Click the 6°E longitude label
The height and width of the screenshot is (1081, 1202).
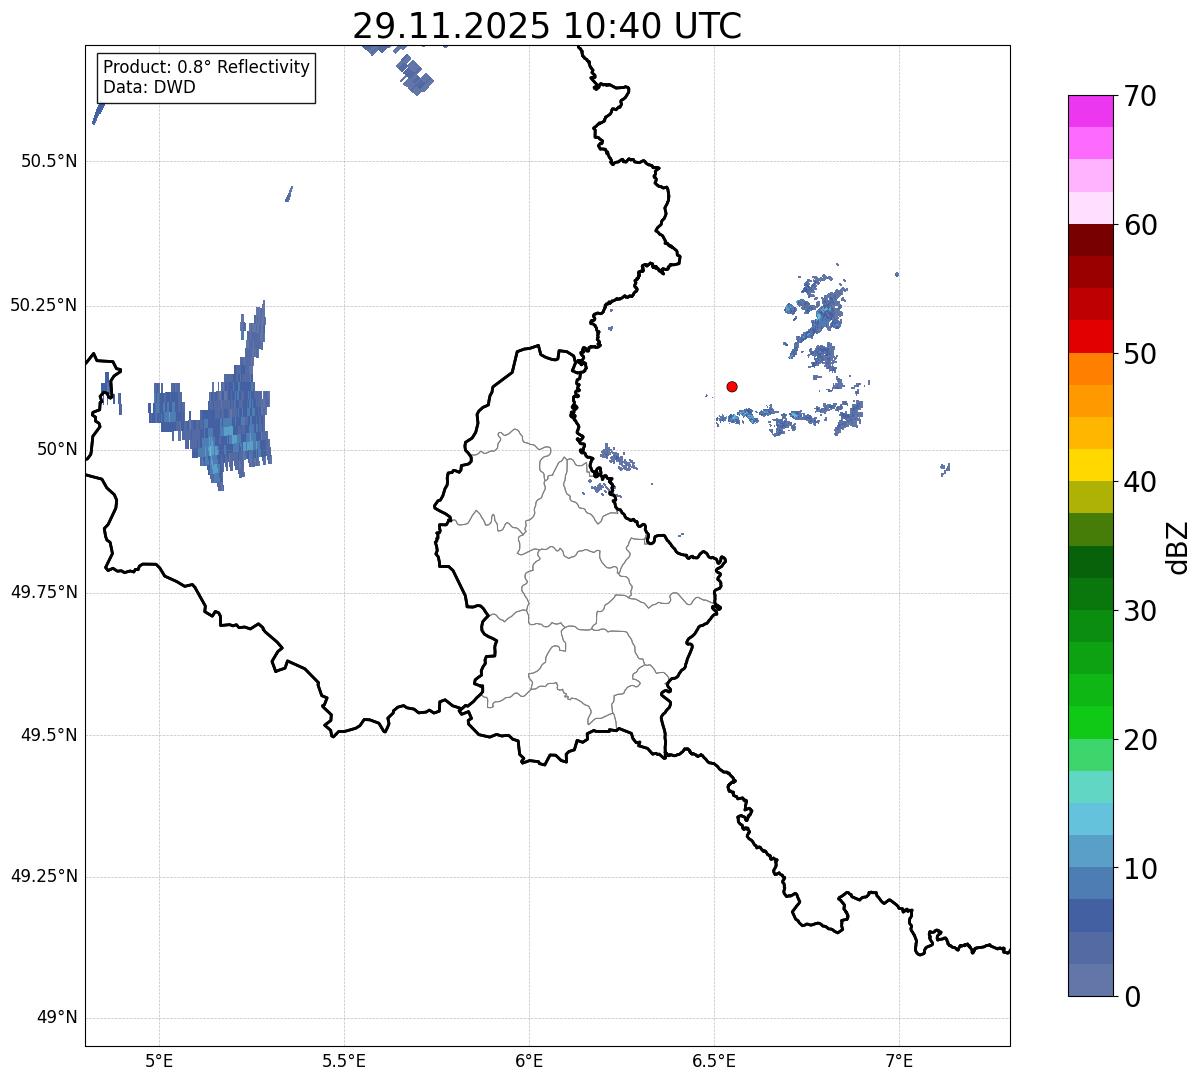pyautogui.click(x=529, y=1060)
